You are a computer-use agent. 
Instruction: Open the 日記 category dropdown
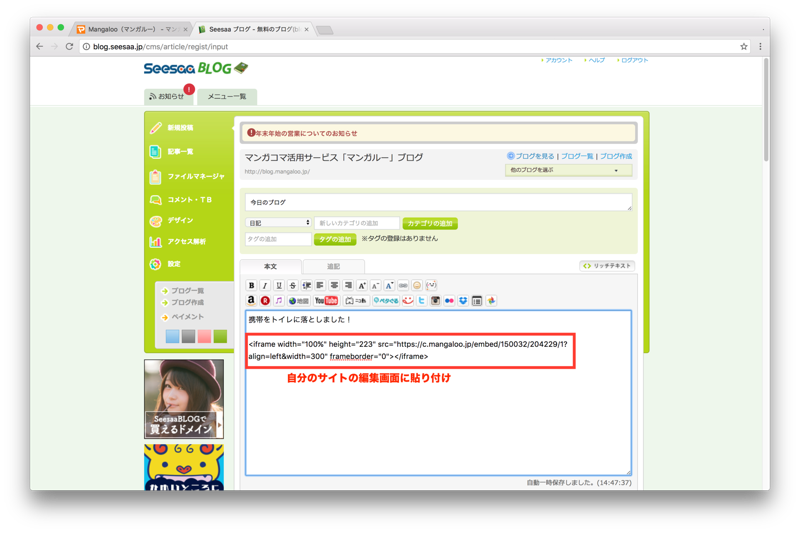pos(278,223)
